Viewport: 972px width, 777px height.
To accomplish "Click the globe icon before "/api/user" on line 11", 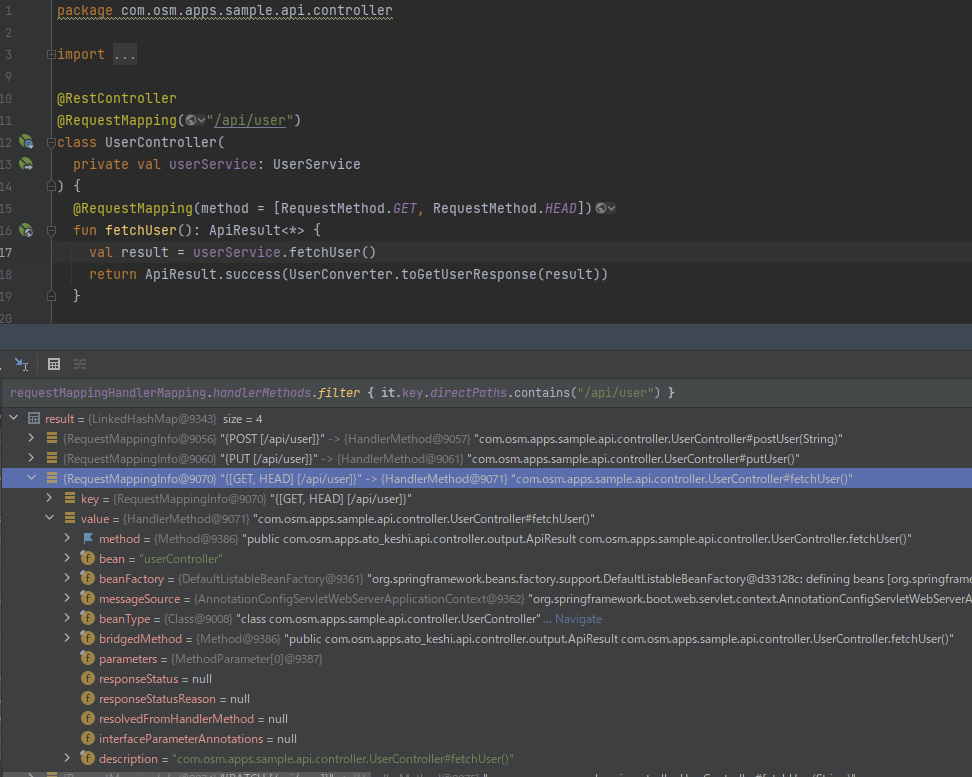I will tap(190, 120).
